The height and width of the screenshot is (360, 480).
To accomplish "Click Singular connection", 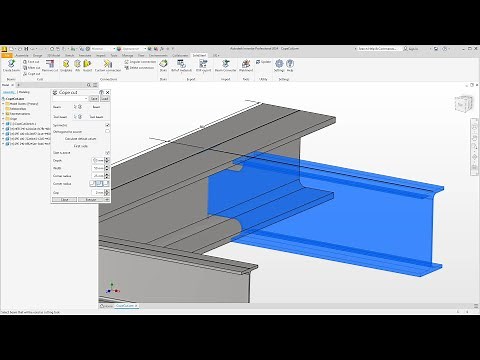I will pos(140,62).
